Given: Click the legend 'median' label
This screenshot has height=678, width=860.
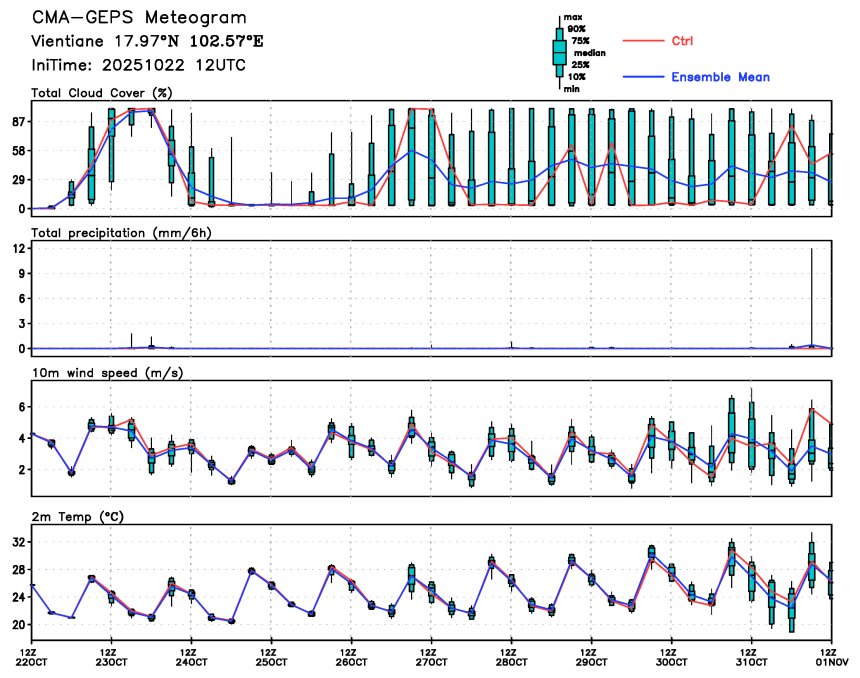Looking at the screenshot, I should tap(590, 53).
